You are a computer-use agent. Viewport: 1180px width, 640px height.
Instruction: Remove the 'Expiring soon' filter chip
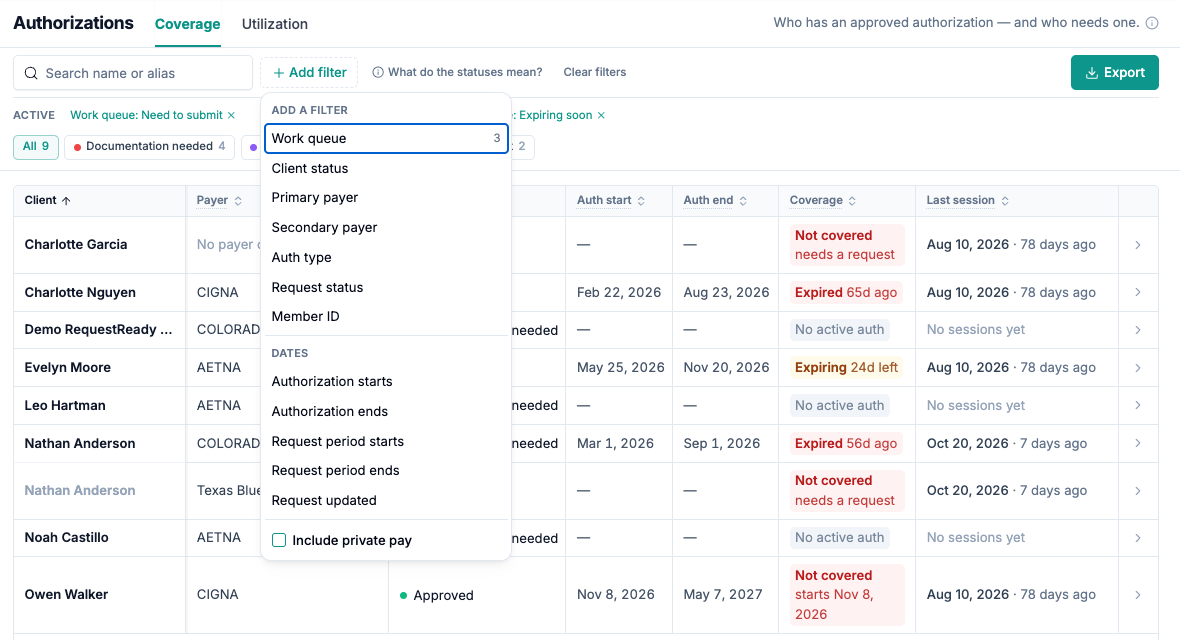pos(601,115)
